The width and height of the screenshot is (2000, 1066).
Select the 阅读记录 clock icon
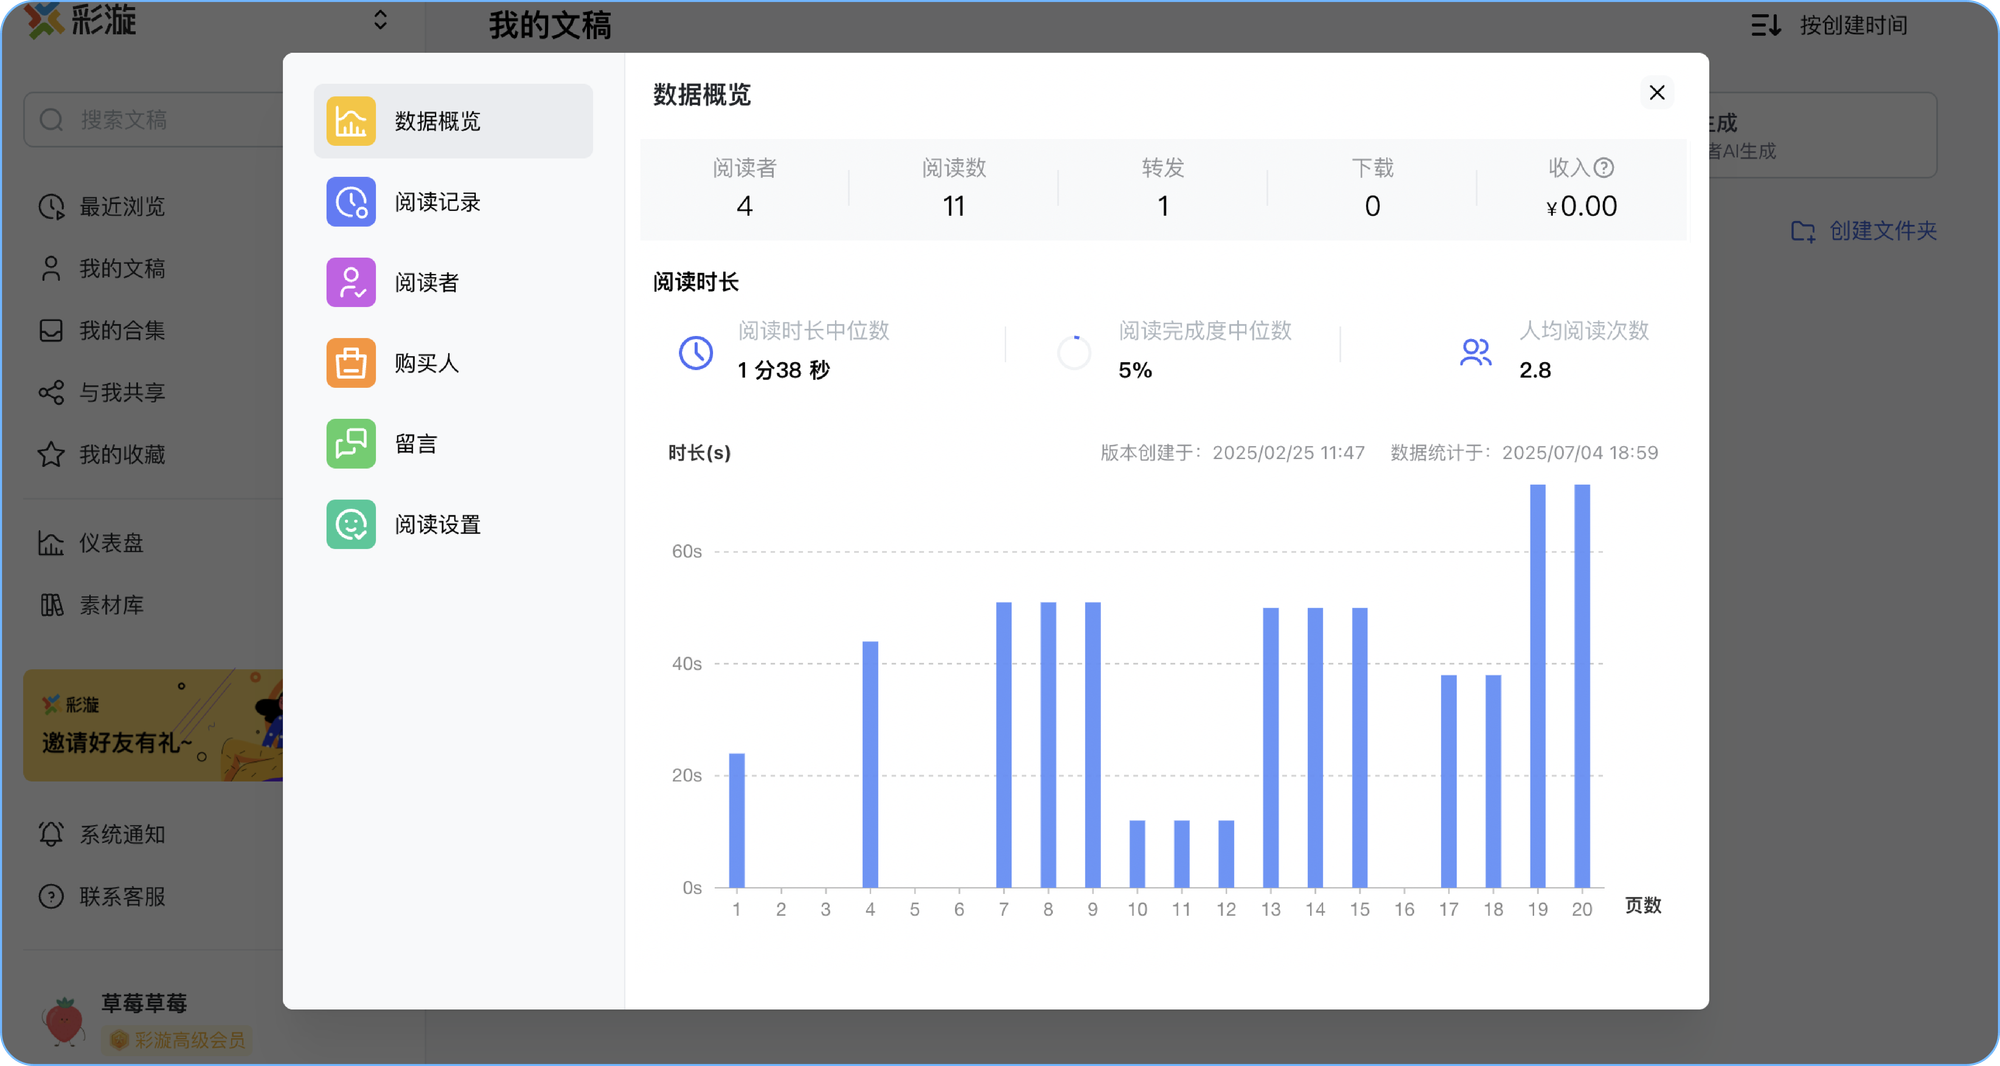(351, 202)
